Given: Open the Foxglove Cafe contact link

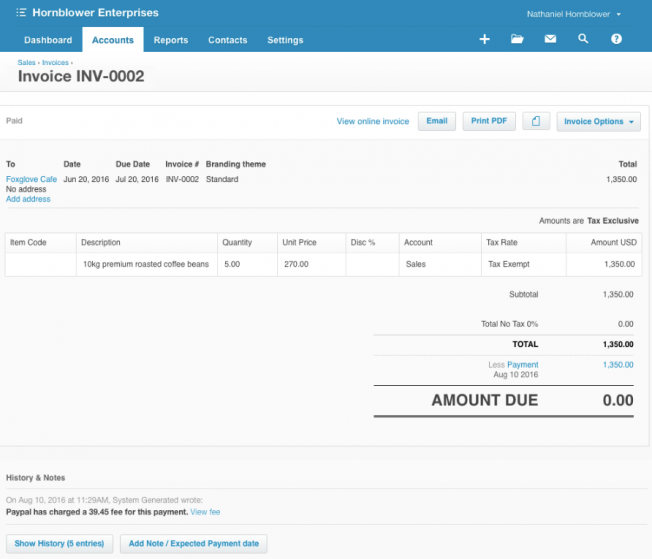Looking at the screenshot, I should [31, 179].
